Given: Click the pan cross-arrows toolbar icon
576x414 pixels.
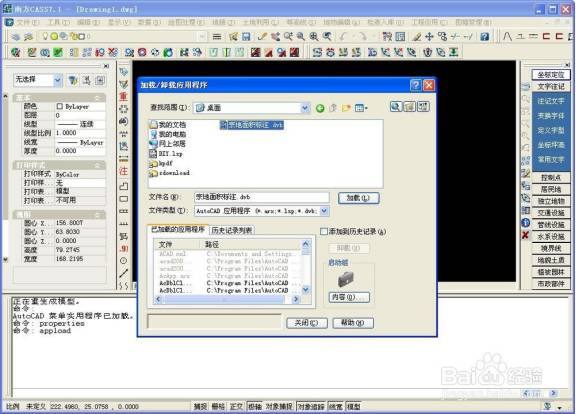Looking at the screenshot, I should point(429,36).
